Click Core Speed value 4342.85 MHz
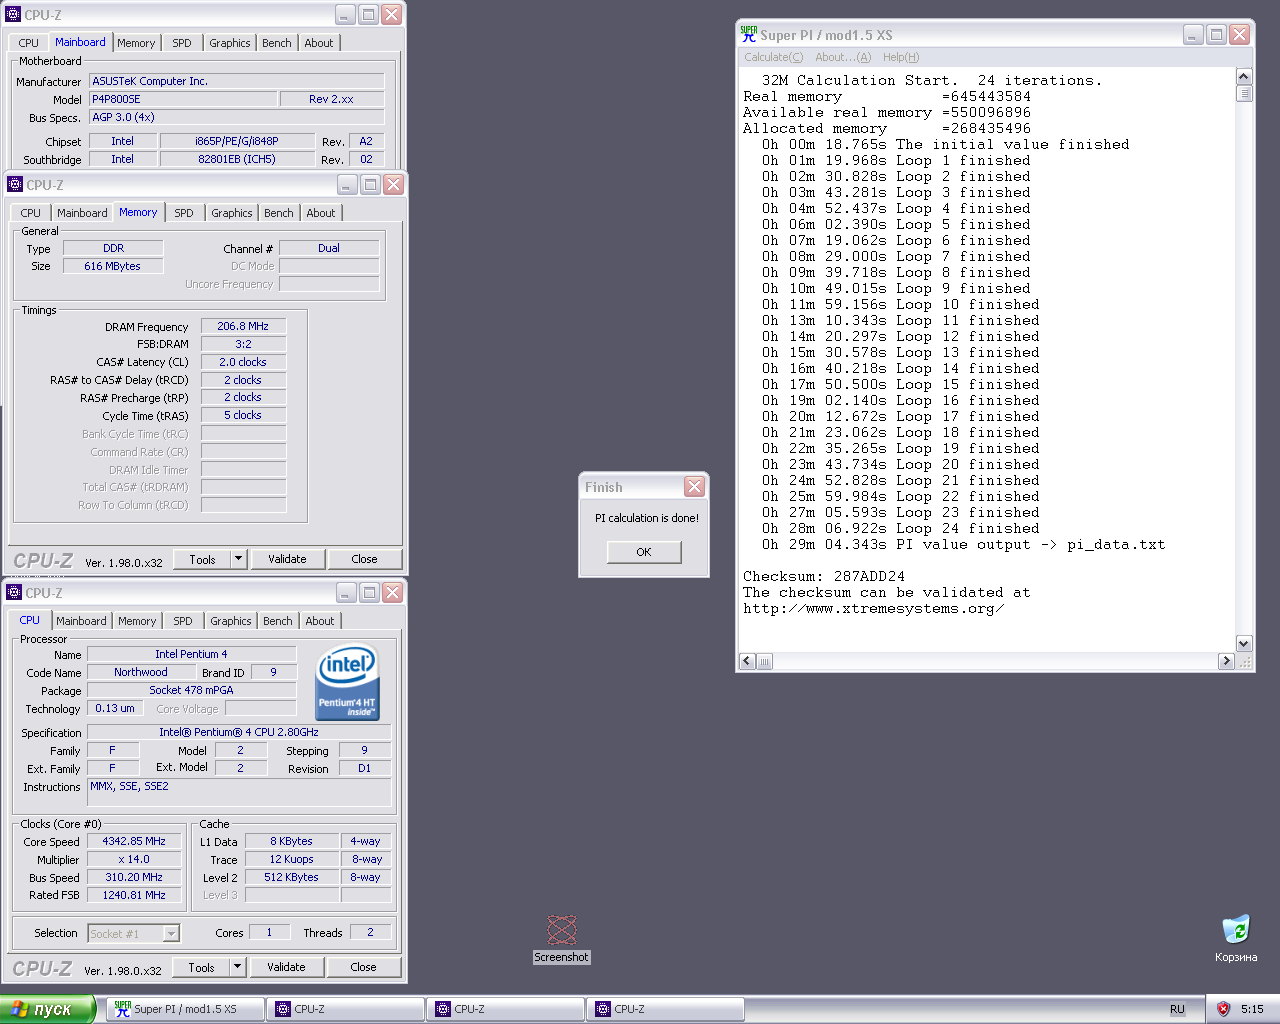 [134, 842]
